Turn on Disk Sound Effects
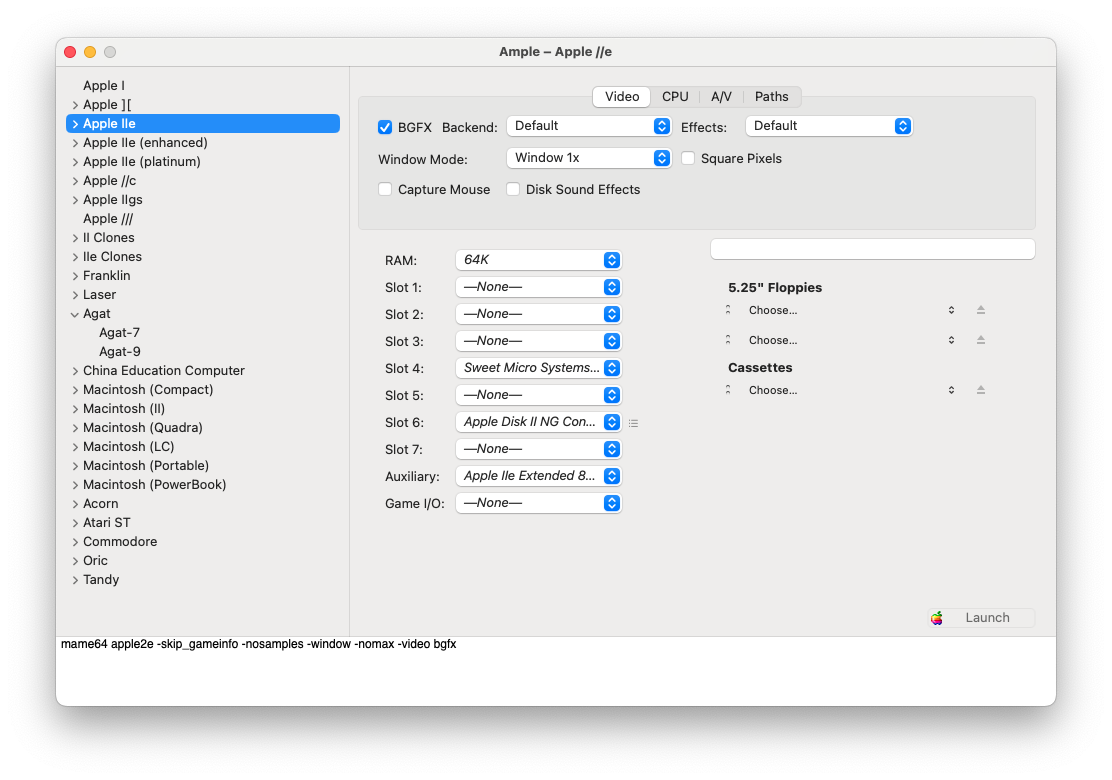 (513, 189)
